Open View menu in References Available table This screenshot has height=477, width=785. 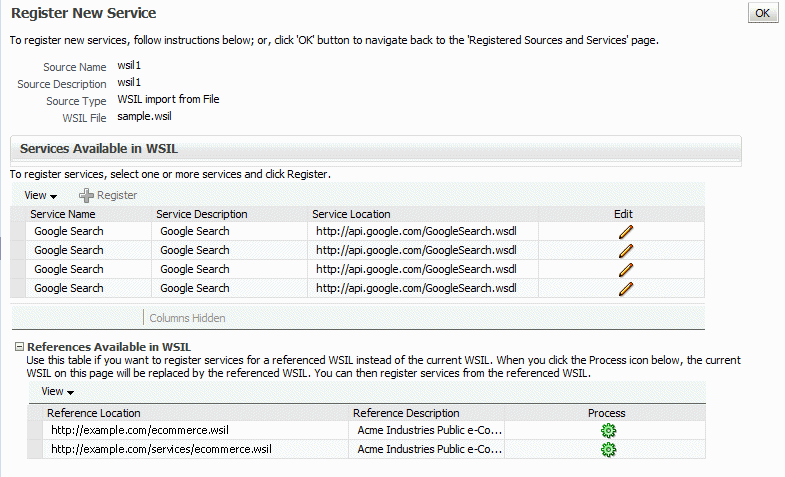[x=57, y=392]
